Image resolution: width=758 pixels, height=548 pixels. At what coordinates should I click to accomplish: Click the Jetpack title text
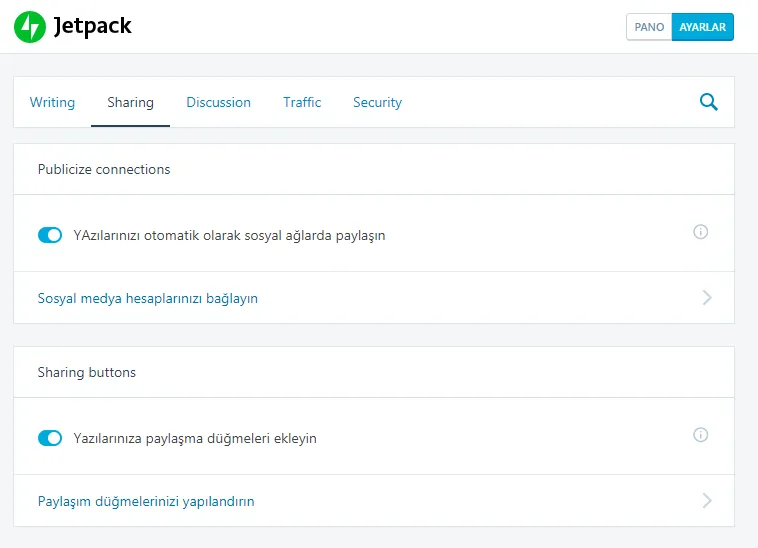(92, 26)
